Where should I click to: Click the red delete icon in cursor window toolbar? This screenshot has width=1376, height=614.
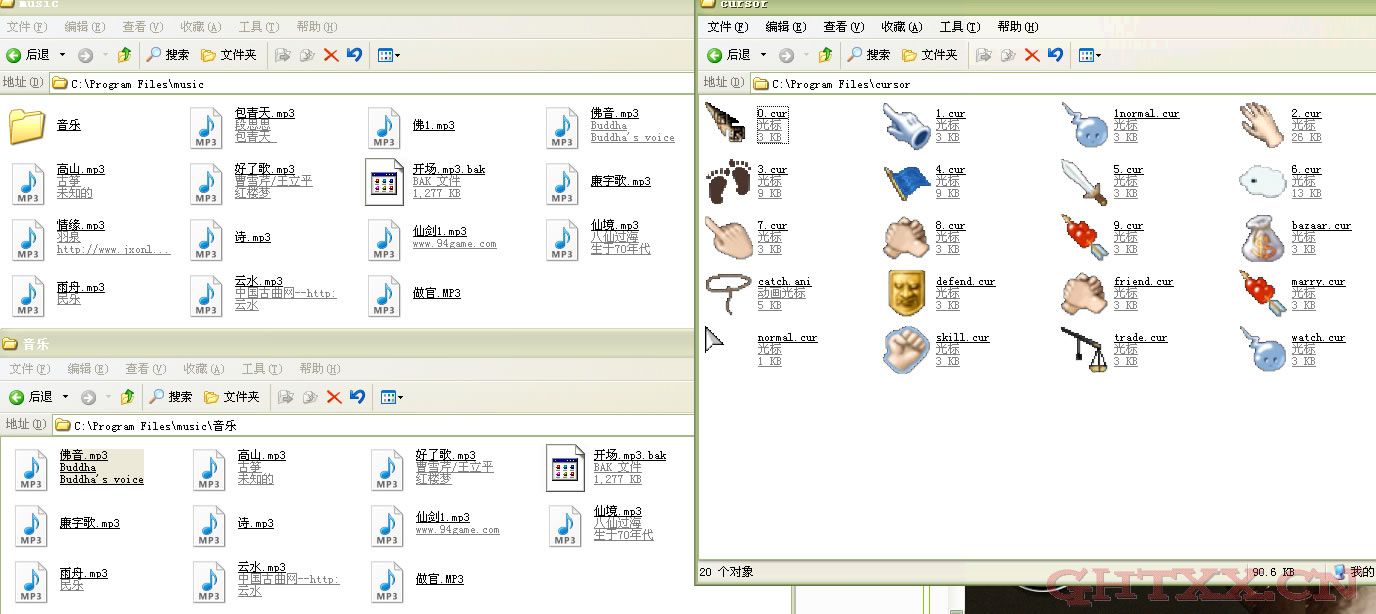(1032, 55)
